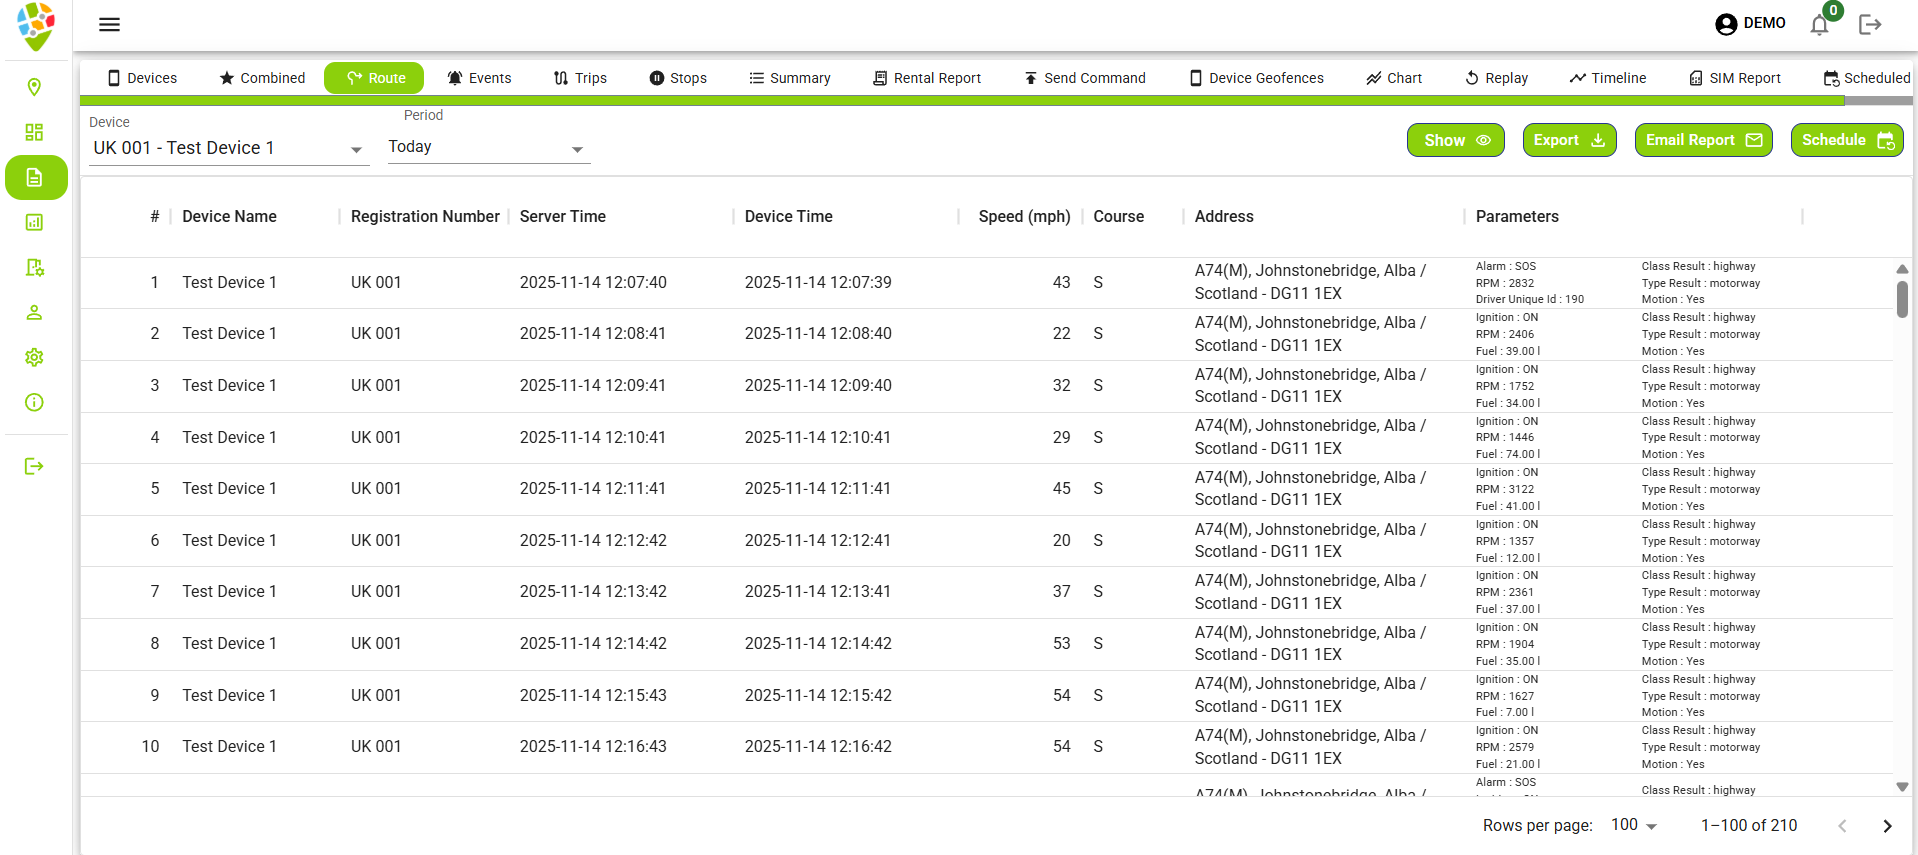This screenshot has height=855, width=1918.
Task: Open the dashboard grid sidebar icon
Action: coord(34,133)
